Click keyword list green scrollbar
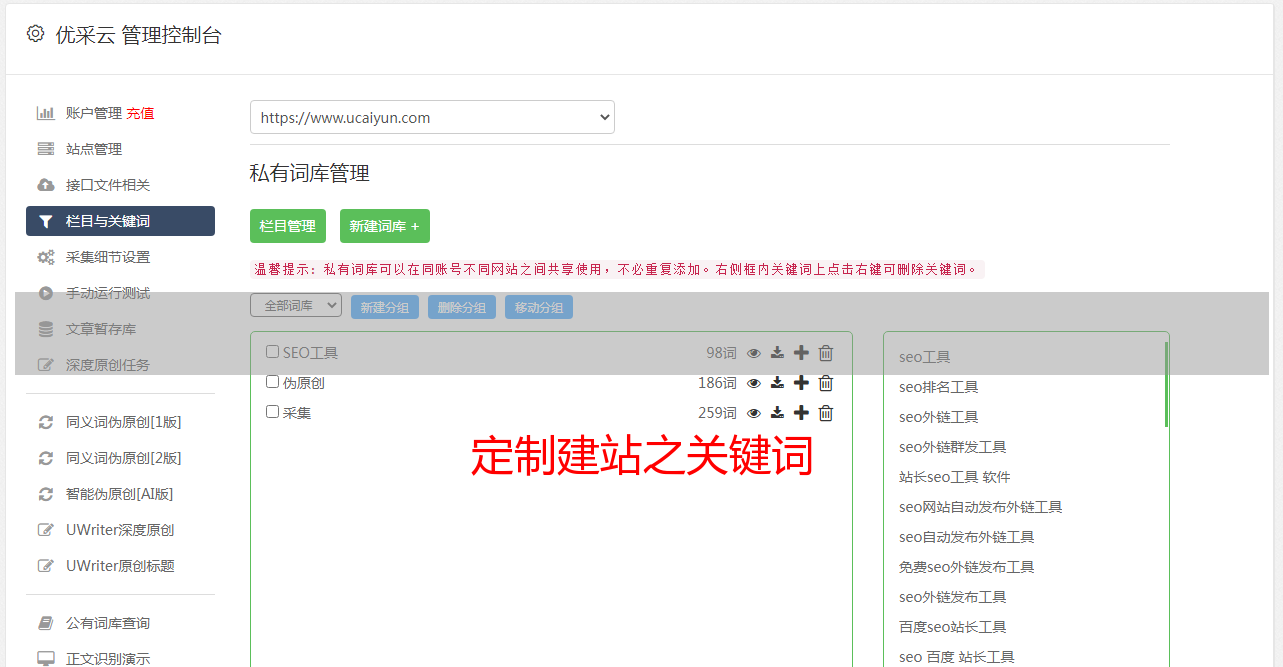 point(1166,385)
